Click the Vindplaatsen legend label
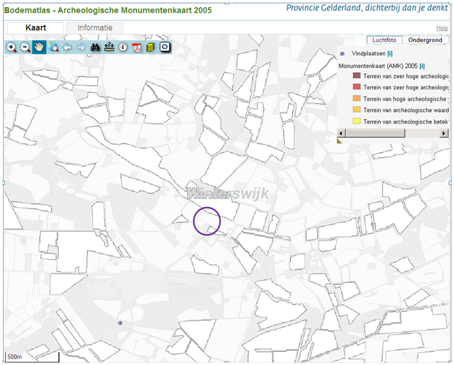 (x=368, y=54)
